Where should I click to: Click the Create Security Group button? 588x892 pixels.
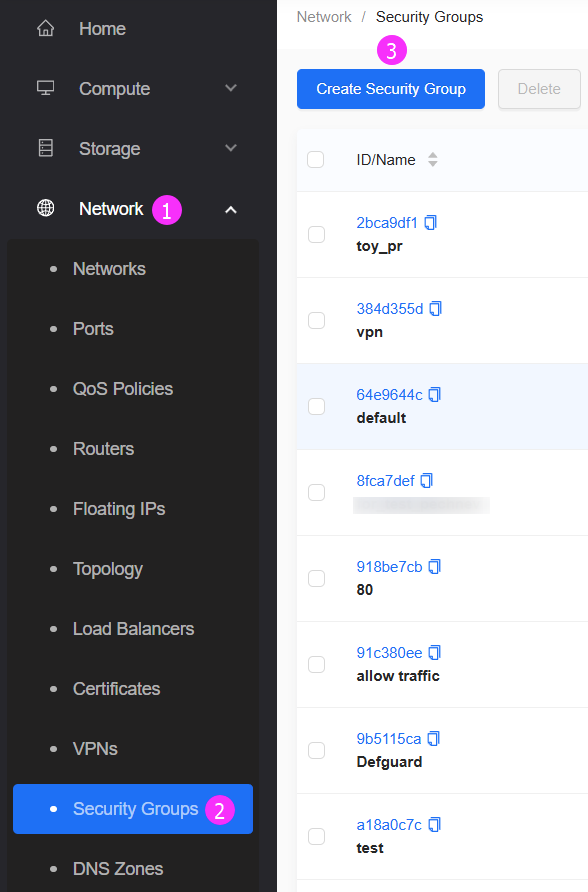391,89
